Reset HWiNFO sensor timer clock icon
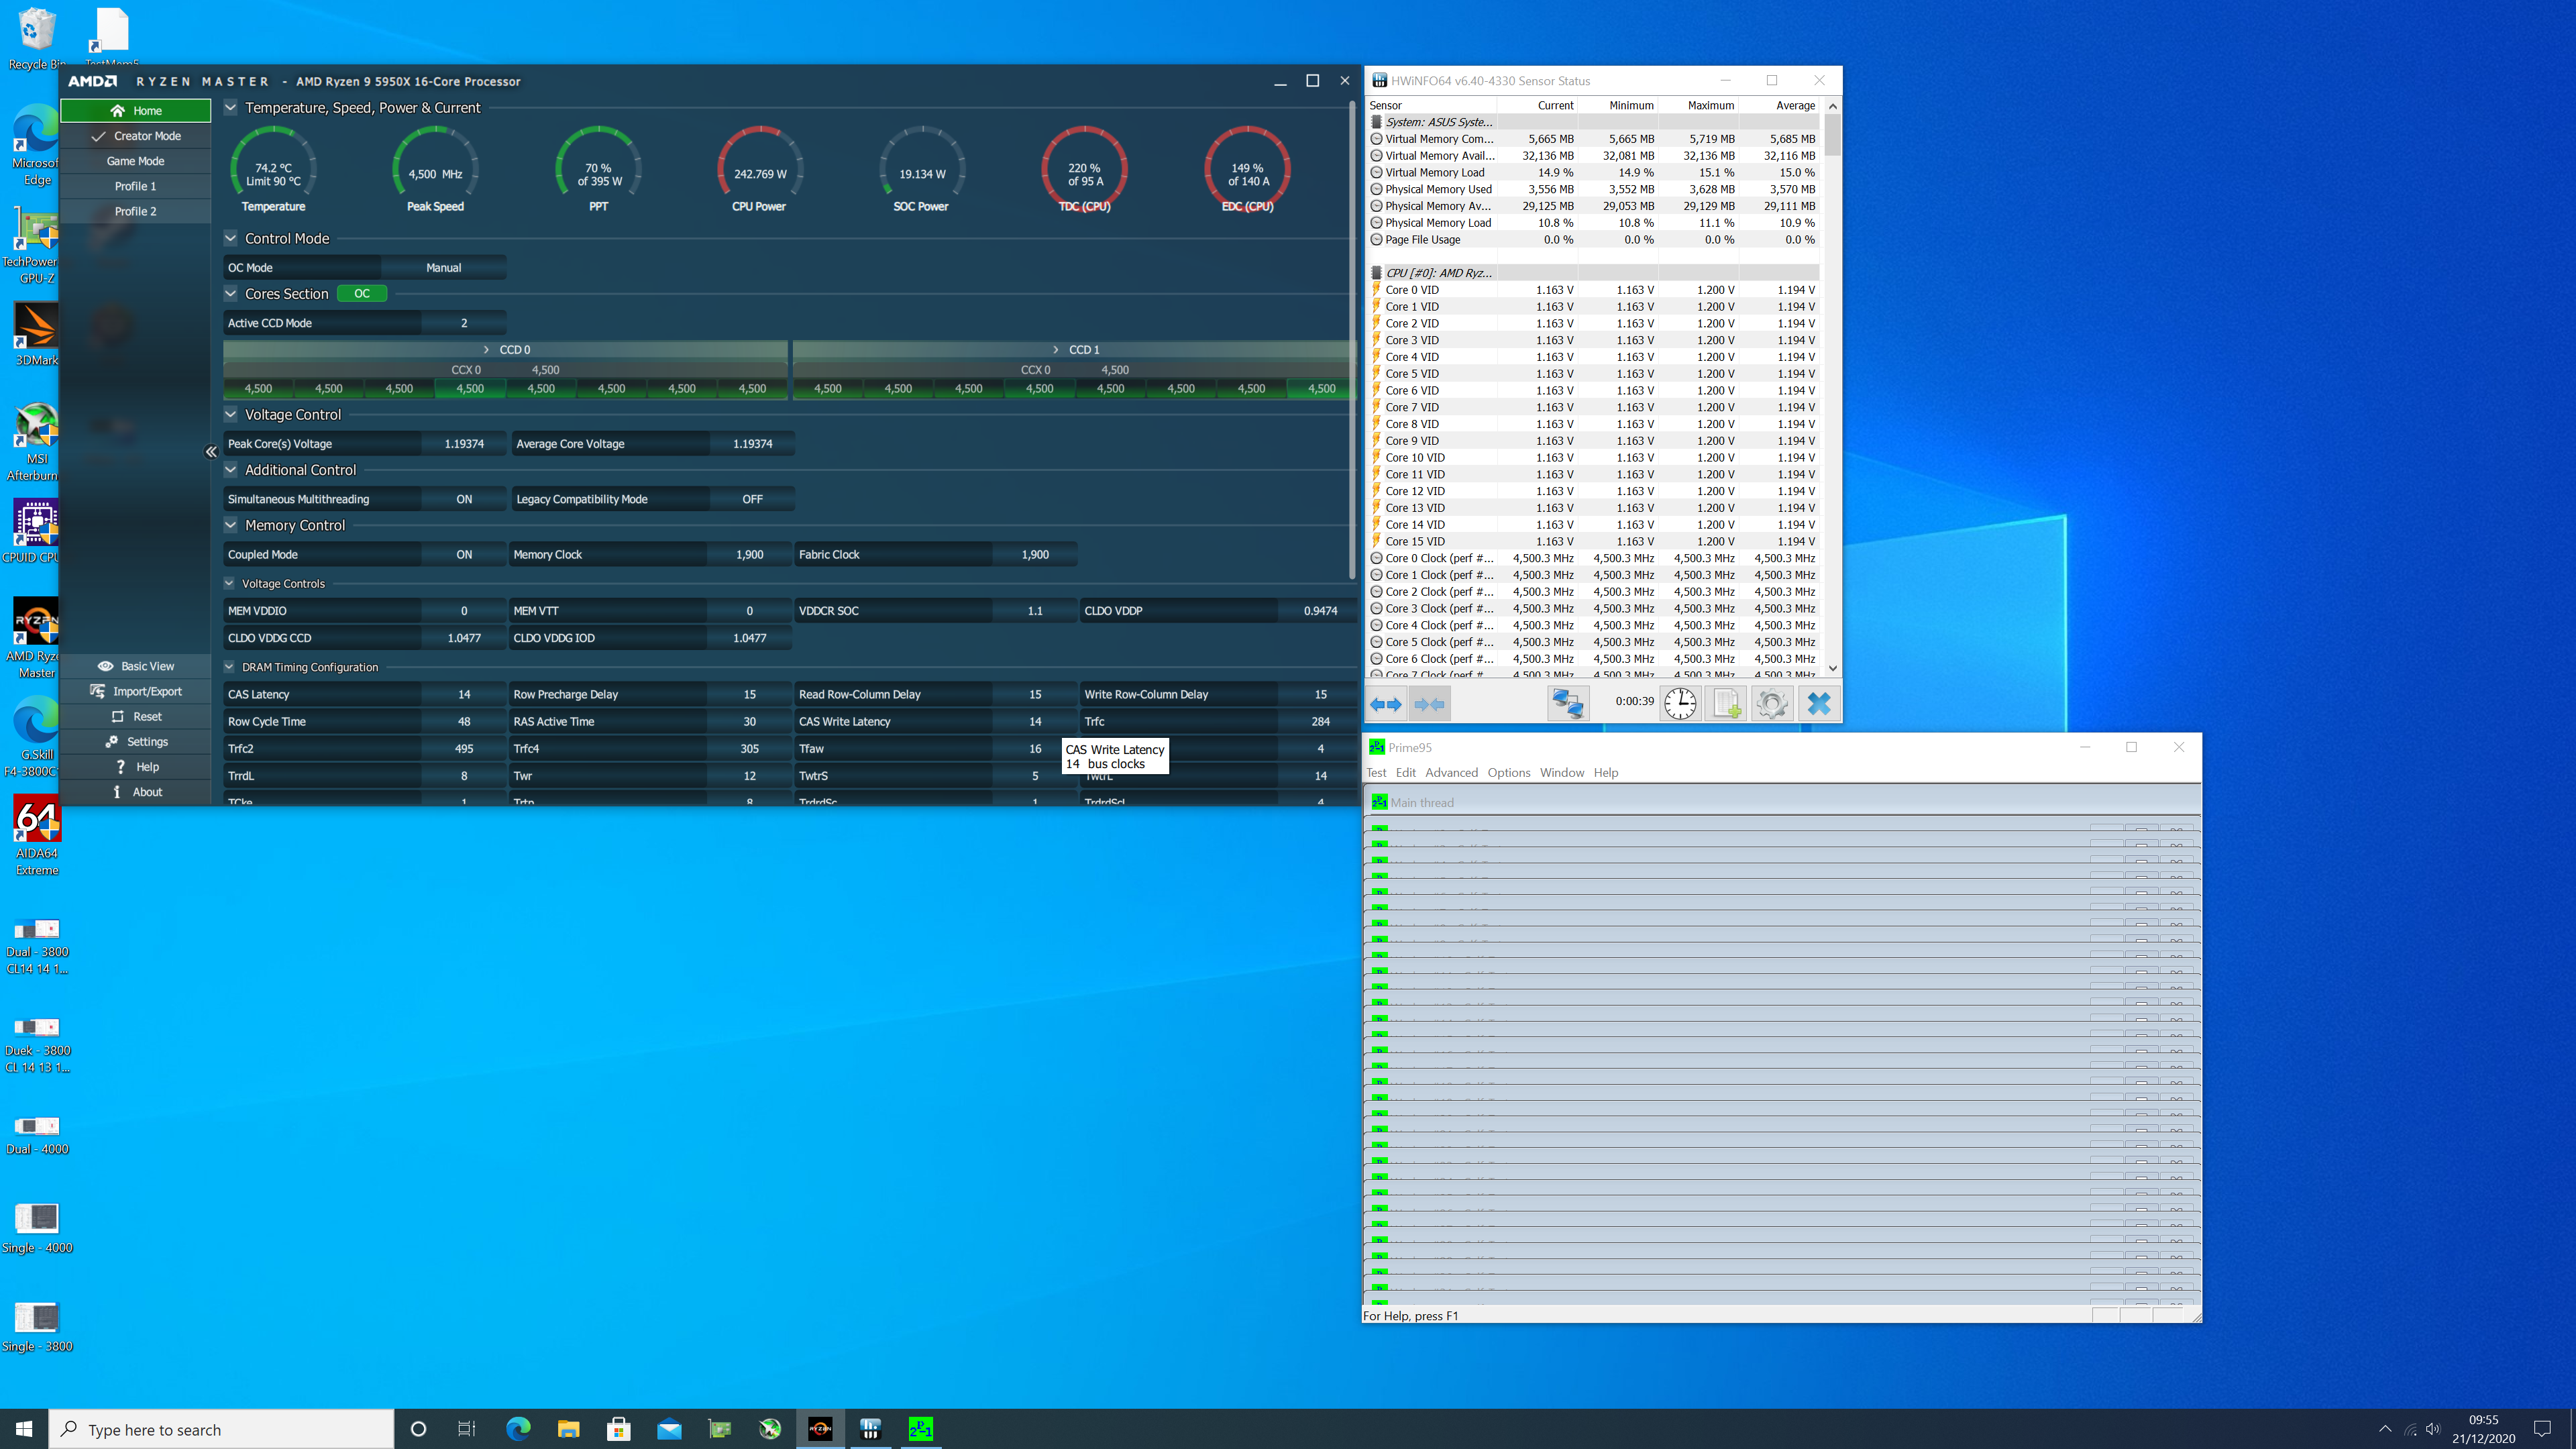 (1680, 704)
